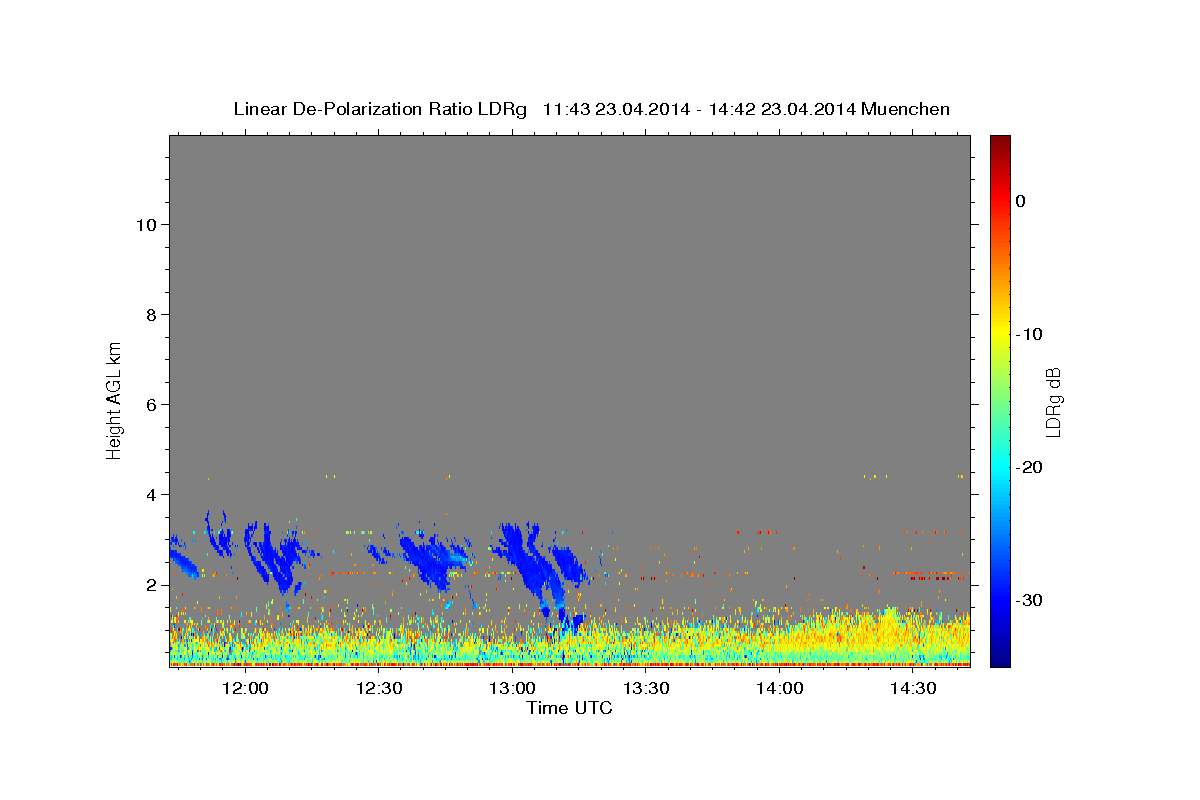The width and height of the screenshot is (1200, 800).
Task: Click the colorbar value -10 label
Action: tap(1028, 334)
